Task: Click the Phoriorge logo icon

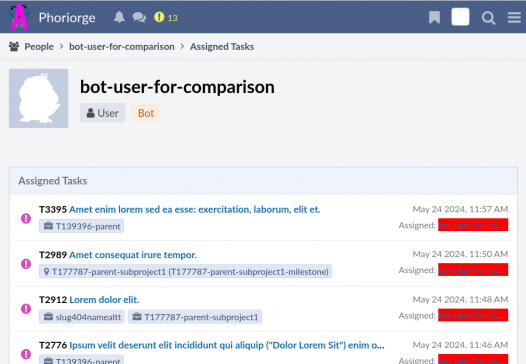Action: pos(19,17)
